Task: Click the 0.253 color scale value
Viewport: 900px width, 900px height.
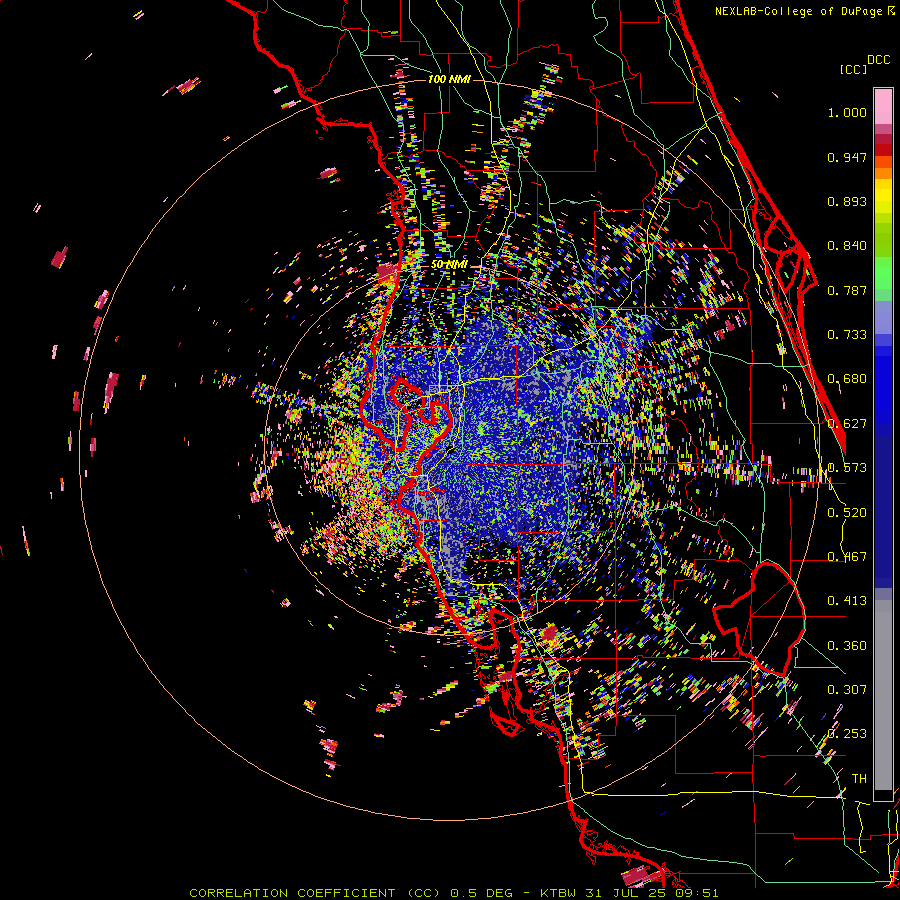Action: 847,734
